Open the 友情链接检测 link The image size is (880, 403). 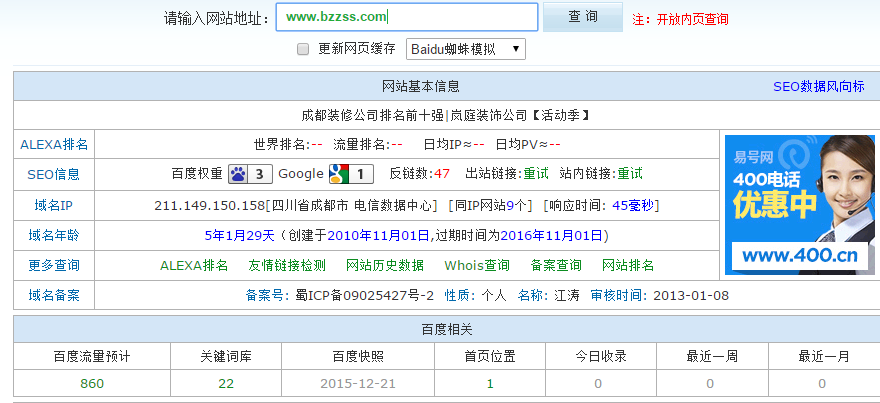point(287,265)
